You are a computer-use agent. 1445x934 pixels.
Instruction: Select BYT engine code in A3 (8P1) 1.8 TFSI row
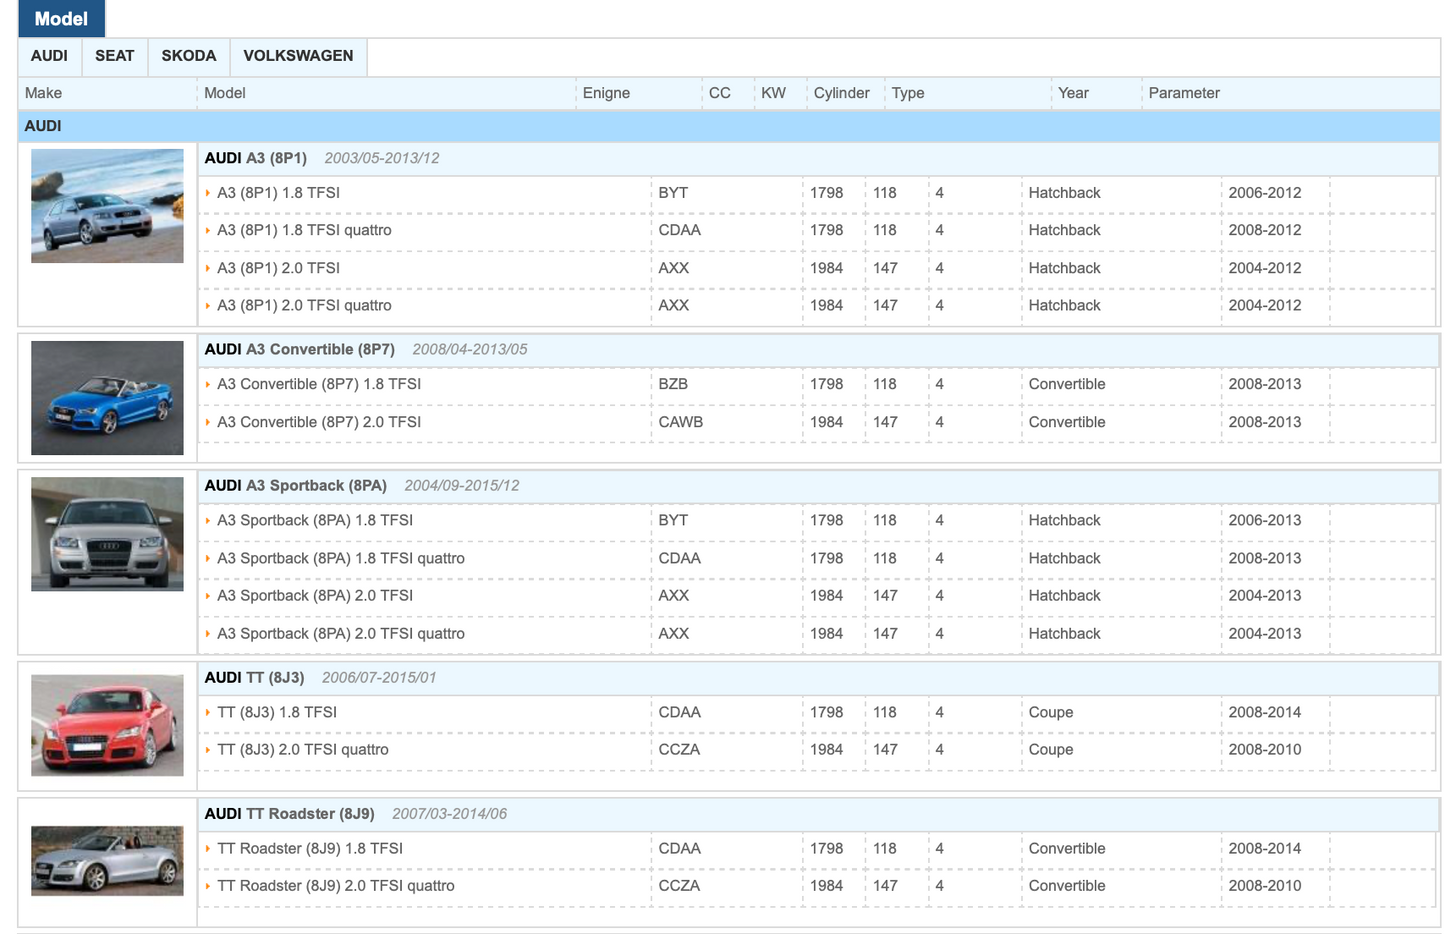tap(673, 193)
